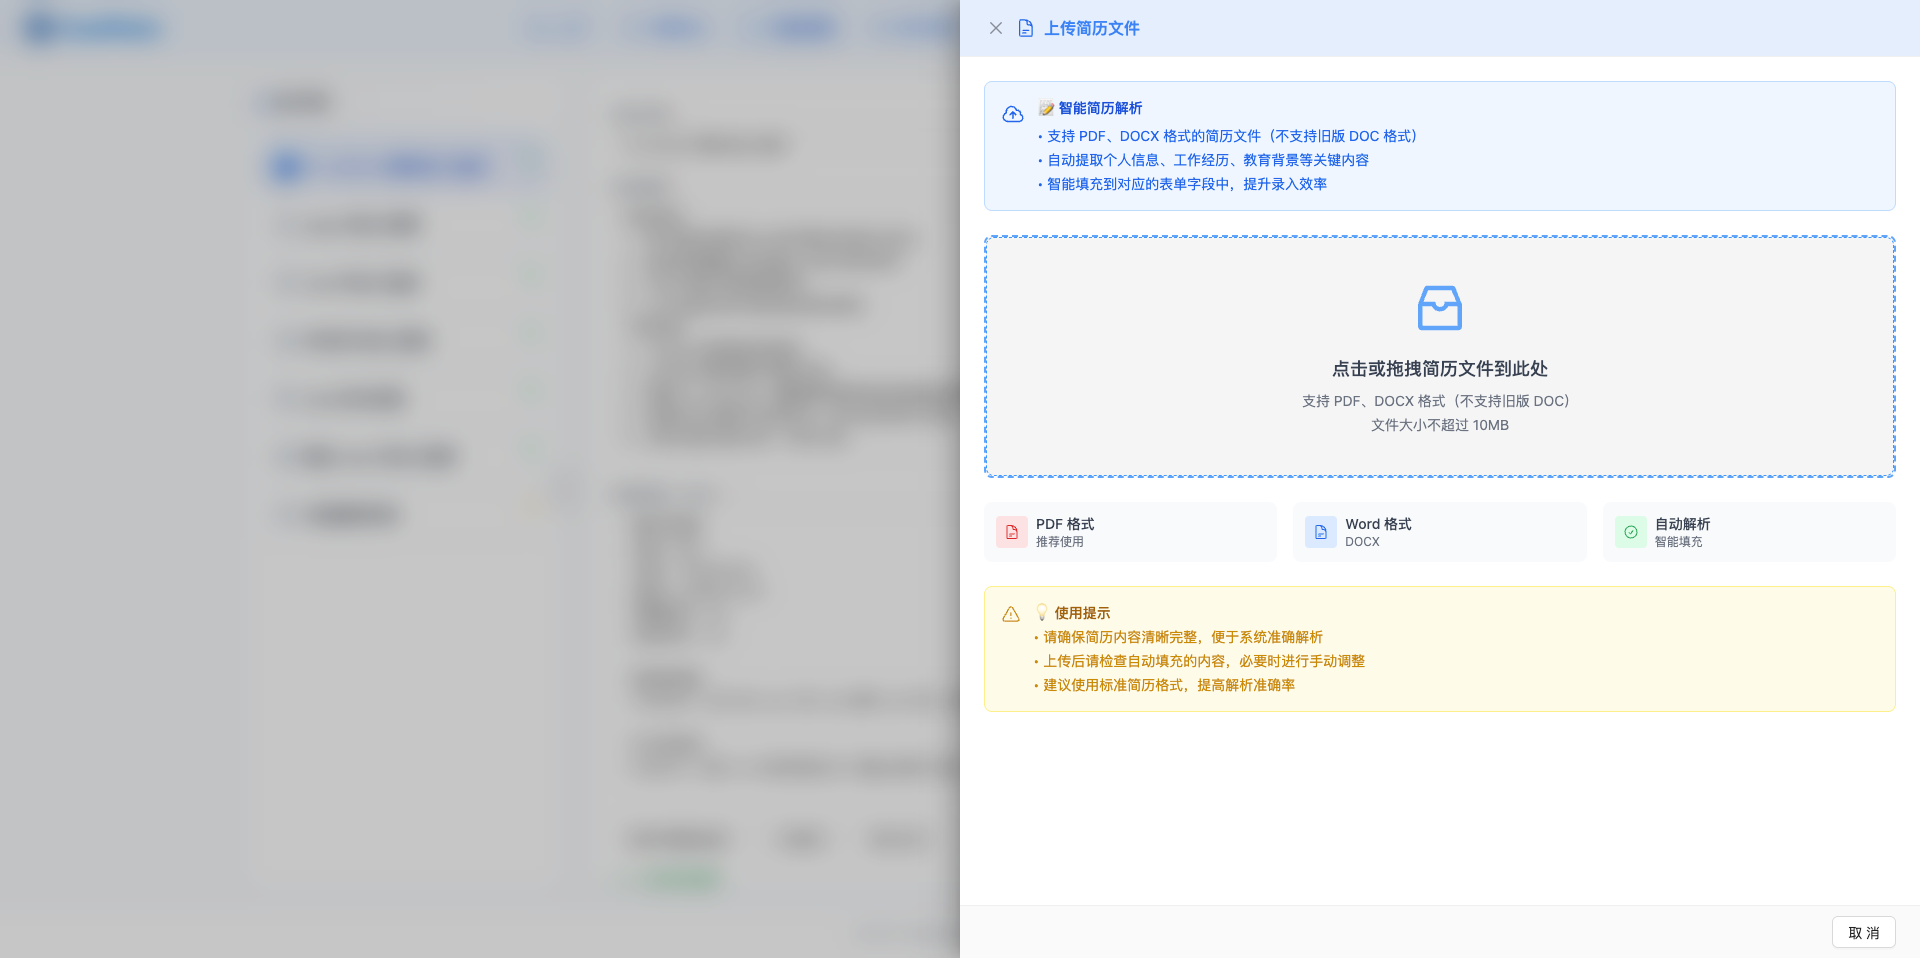Select the red PDF file icon
Viewport: 1920px width, 958px height.
coord(1012,532)
